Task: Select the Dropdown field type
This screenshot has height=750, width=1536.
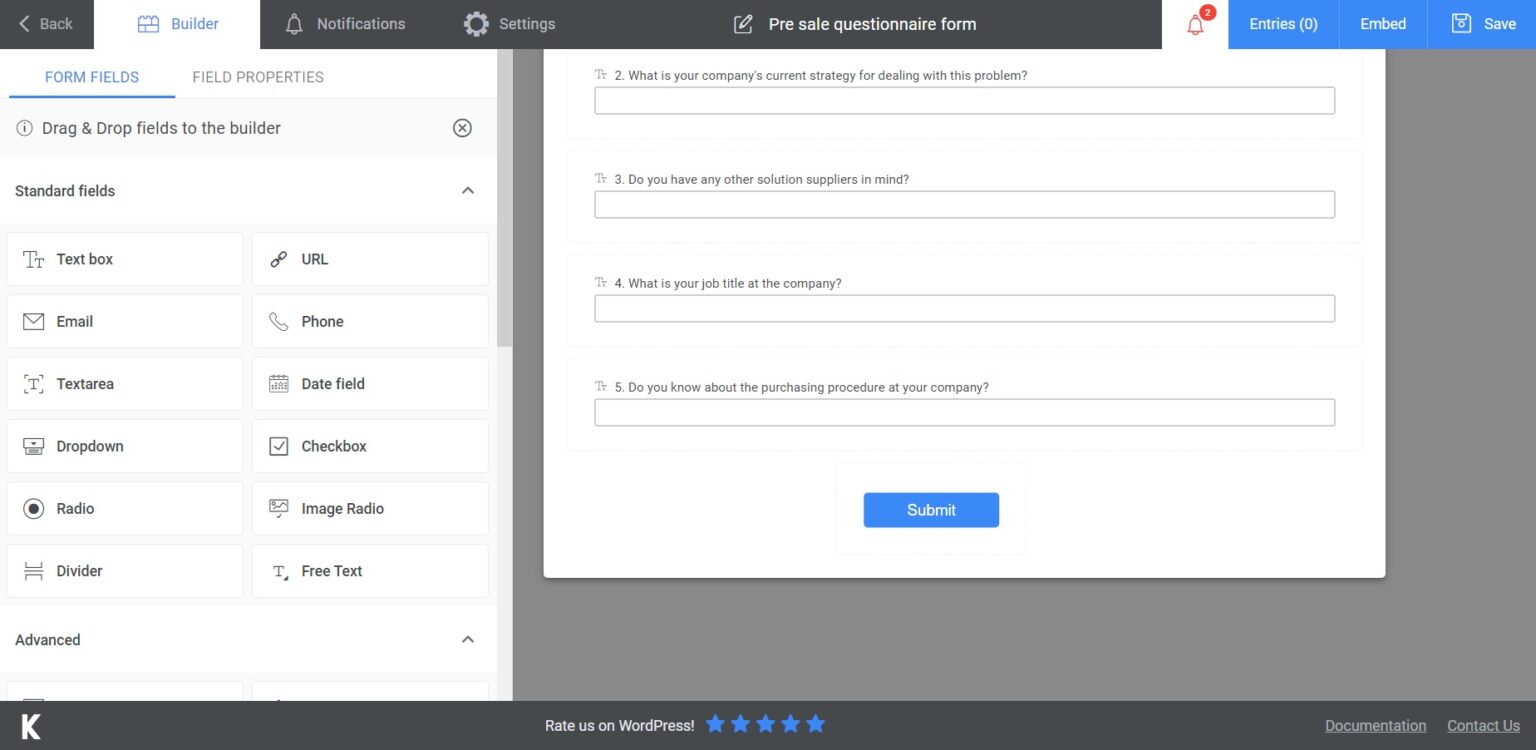Action: 124,446
